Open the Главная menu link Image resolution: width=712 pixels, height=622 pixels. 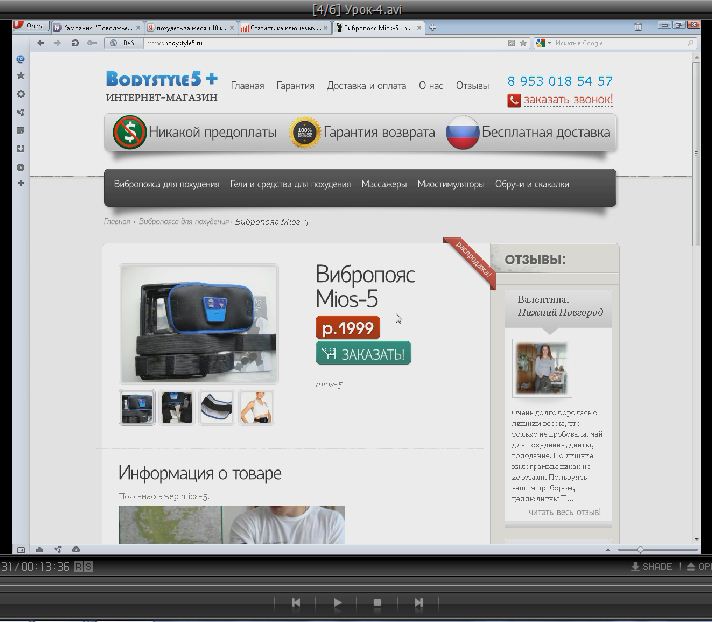(247, 85)
